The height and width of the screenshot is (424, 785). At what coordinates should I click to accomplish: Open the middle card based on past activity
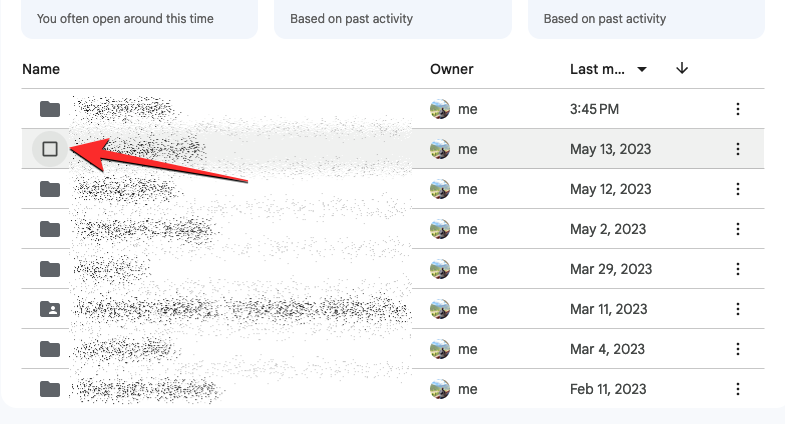[x=393, y=18]
